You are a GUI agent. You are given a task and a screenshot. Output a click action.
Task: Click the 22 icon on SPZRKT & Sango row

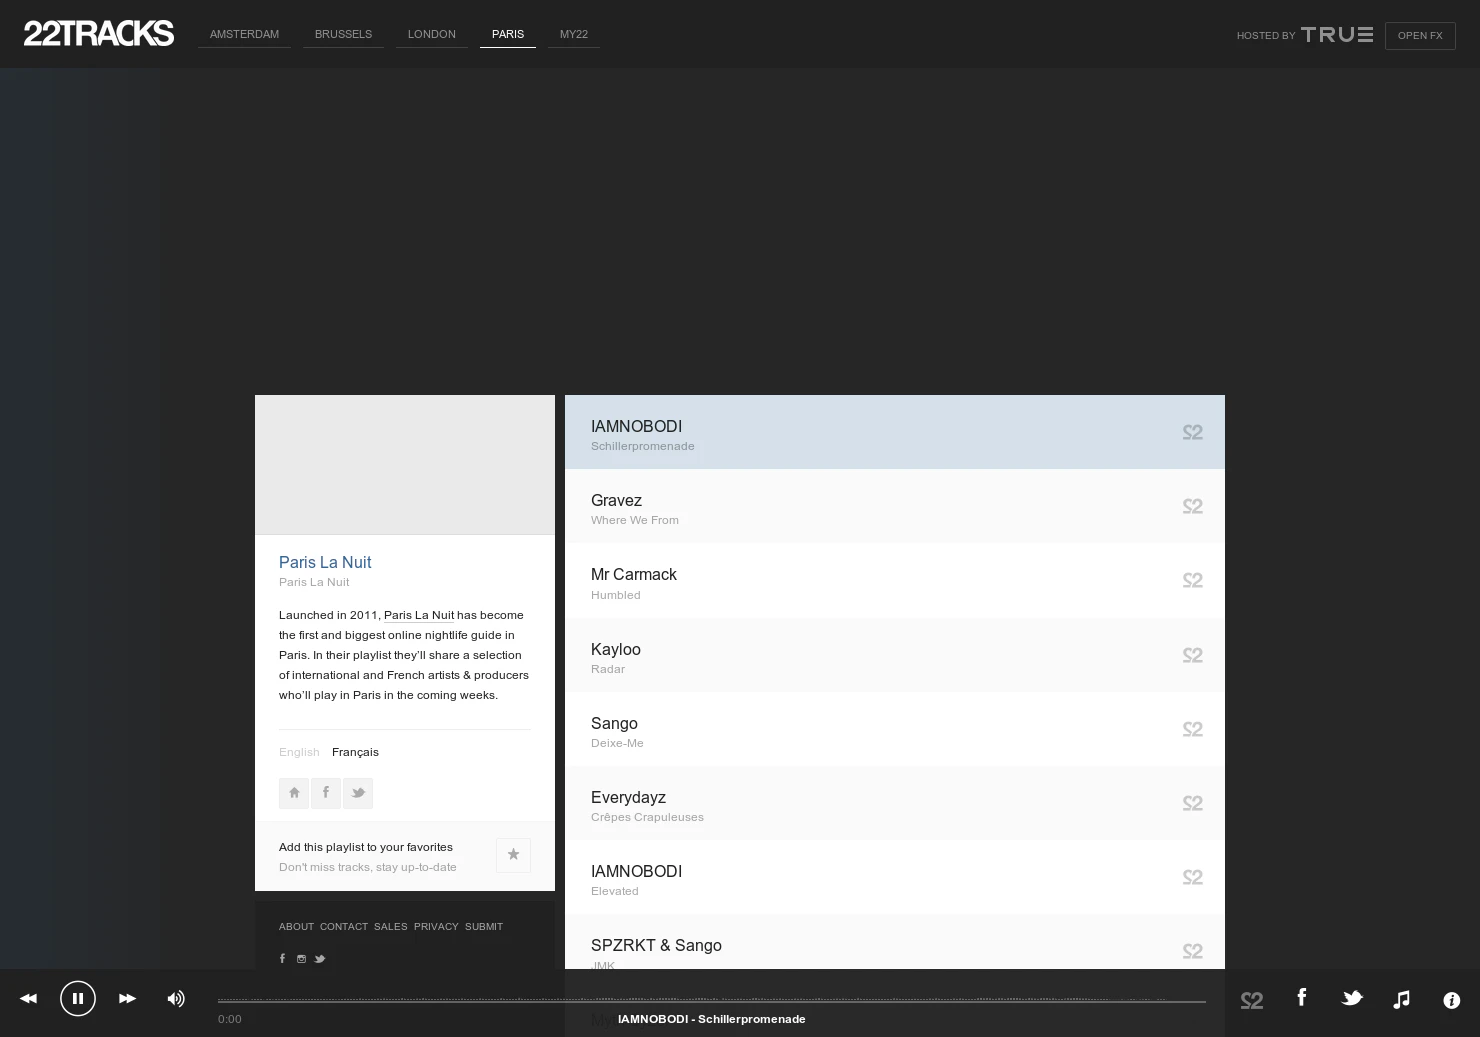(x=1192, y=951)
